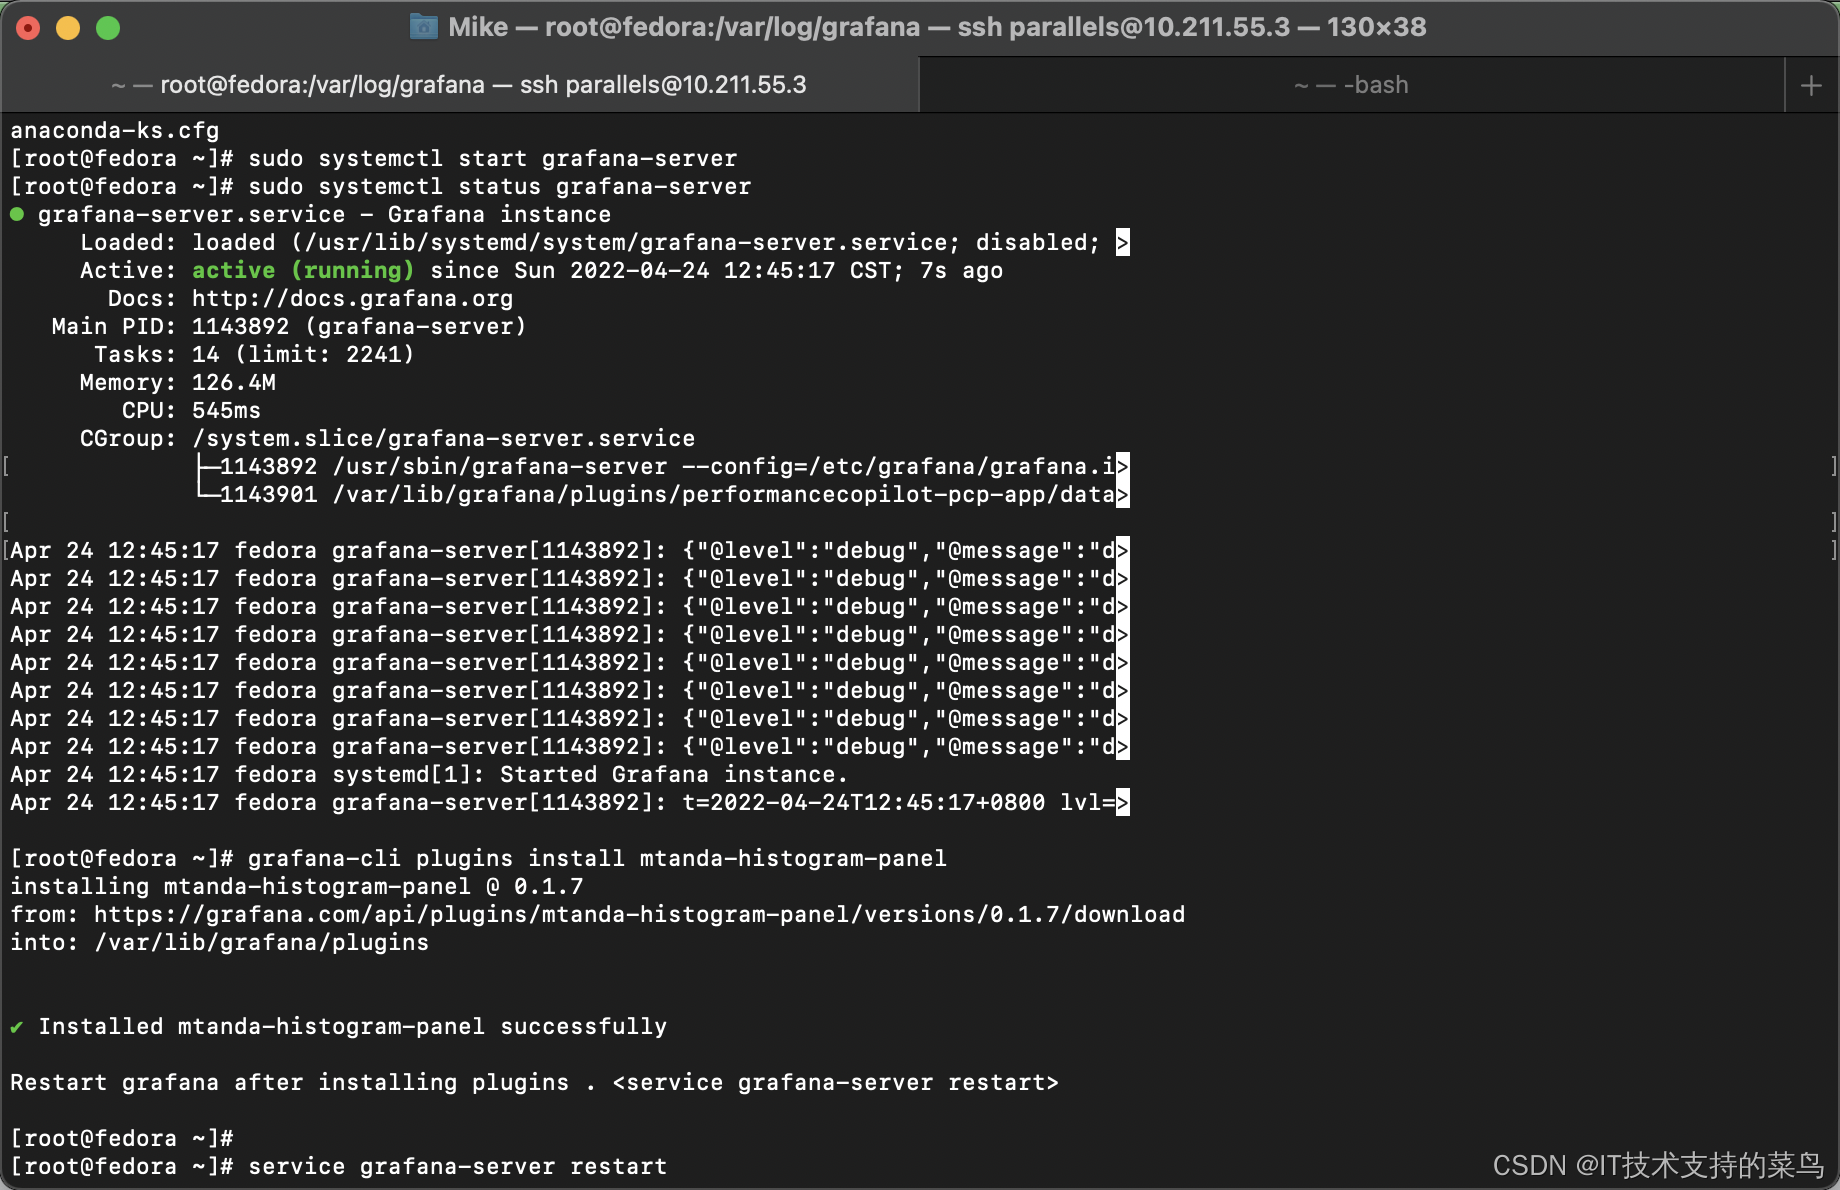
Task: Open a new terminal tab with plus button
Action: tap(1811, 85)
